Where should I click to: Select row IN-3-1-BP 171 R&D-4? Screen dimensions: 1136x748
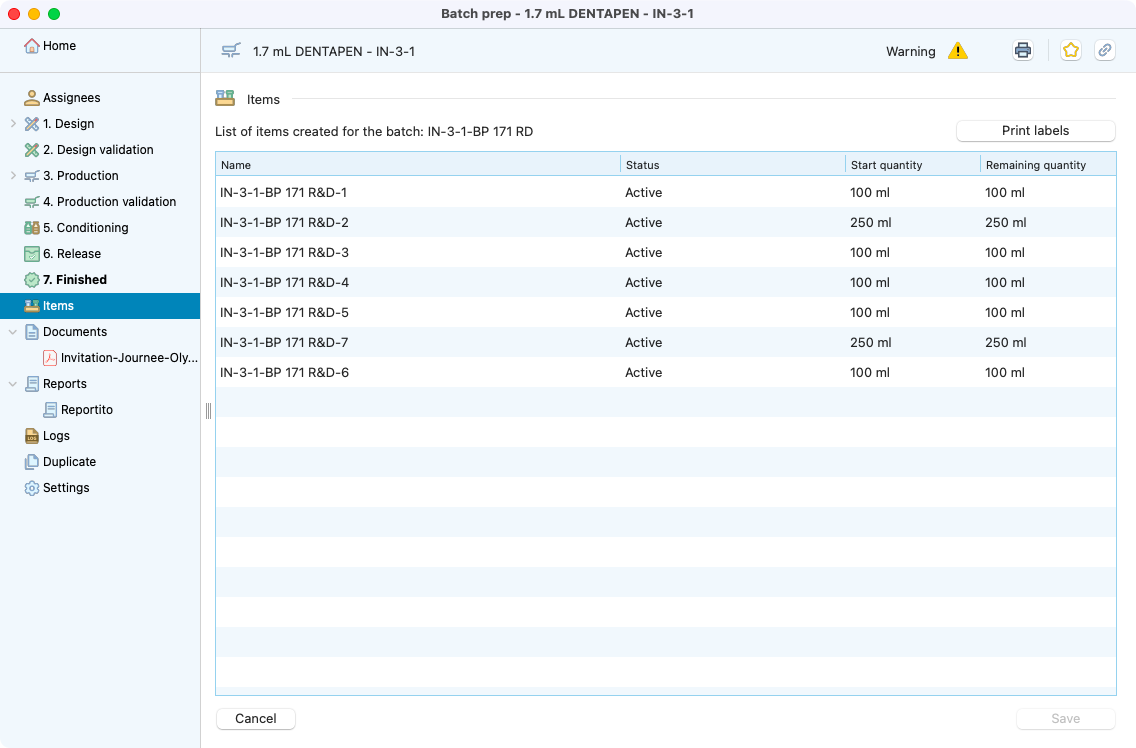(x=666, y=283)
